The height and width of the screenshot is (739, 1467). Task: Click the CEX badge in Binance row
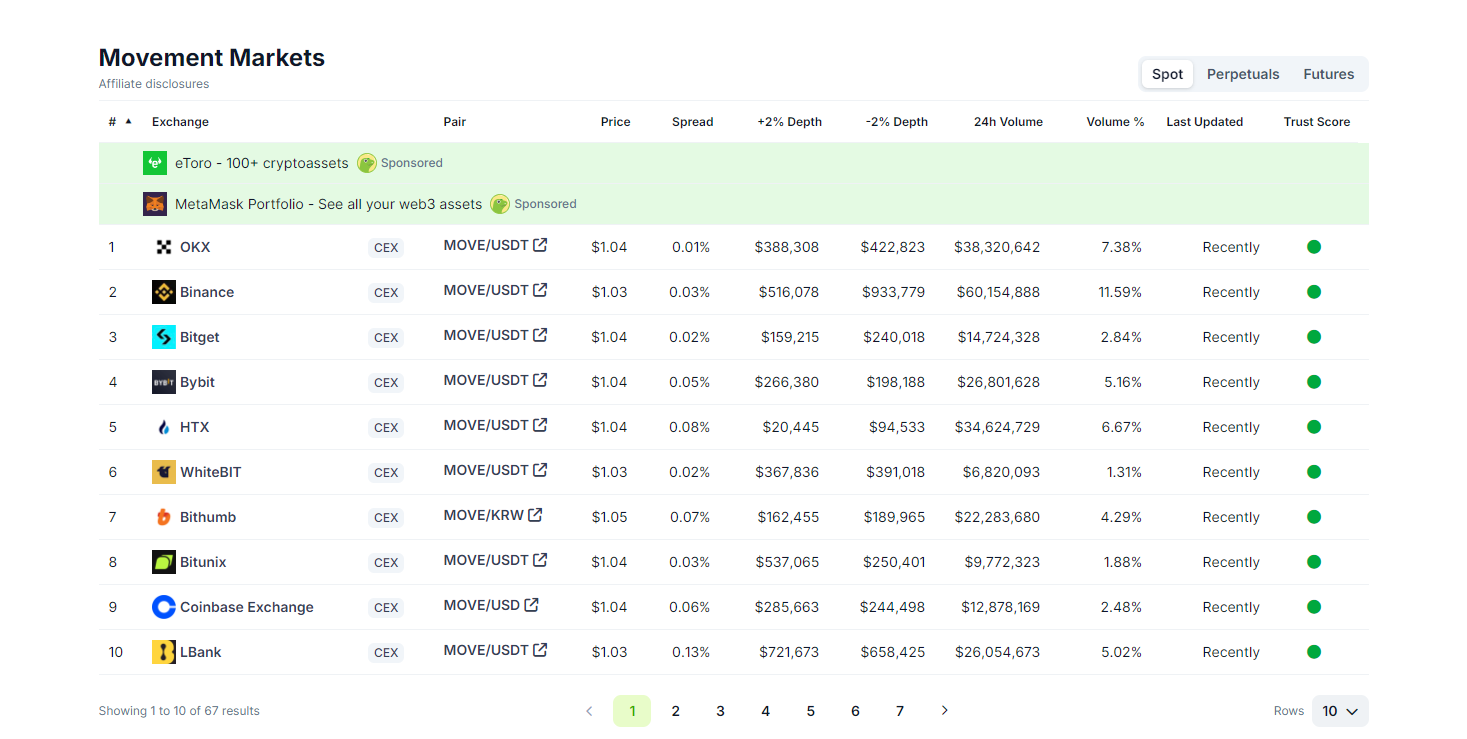(386, 293)
